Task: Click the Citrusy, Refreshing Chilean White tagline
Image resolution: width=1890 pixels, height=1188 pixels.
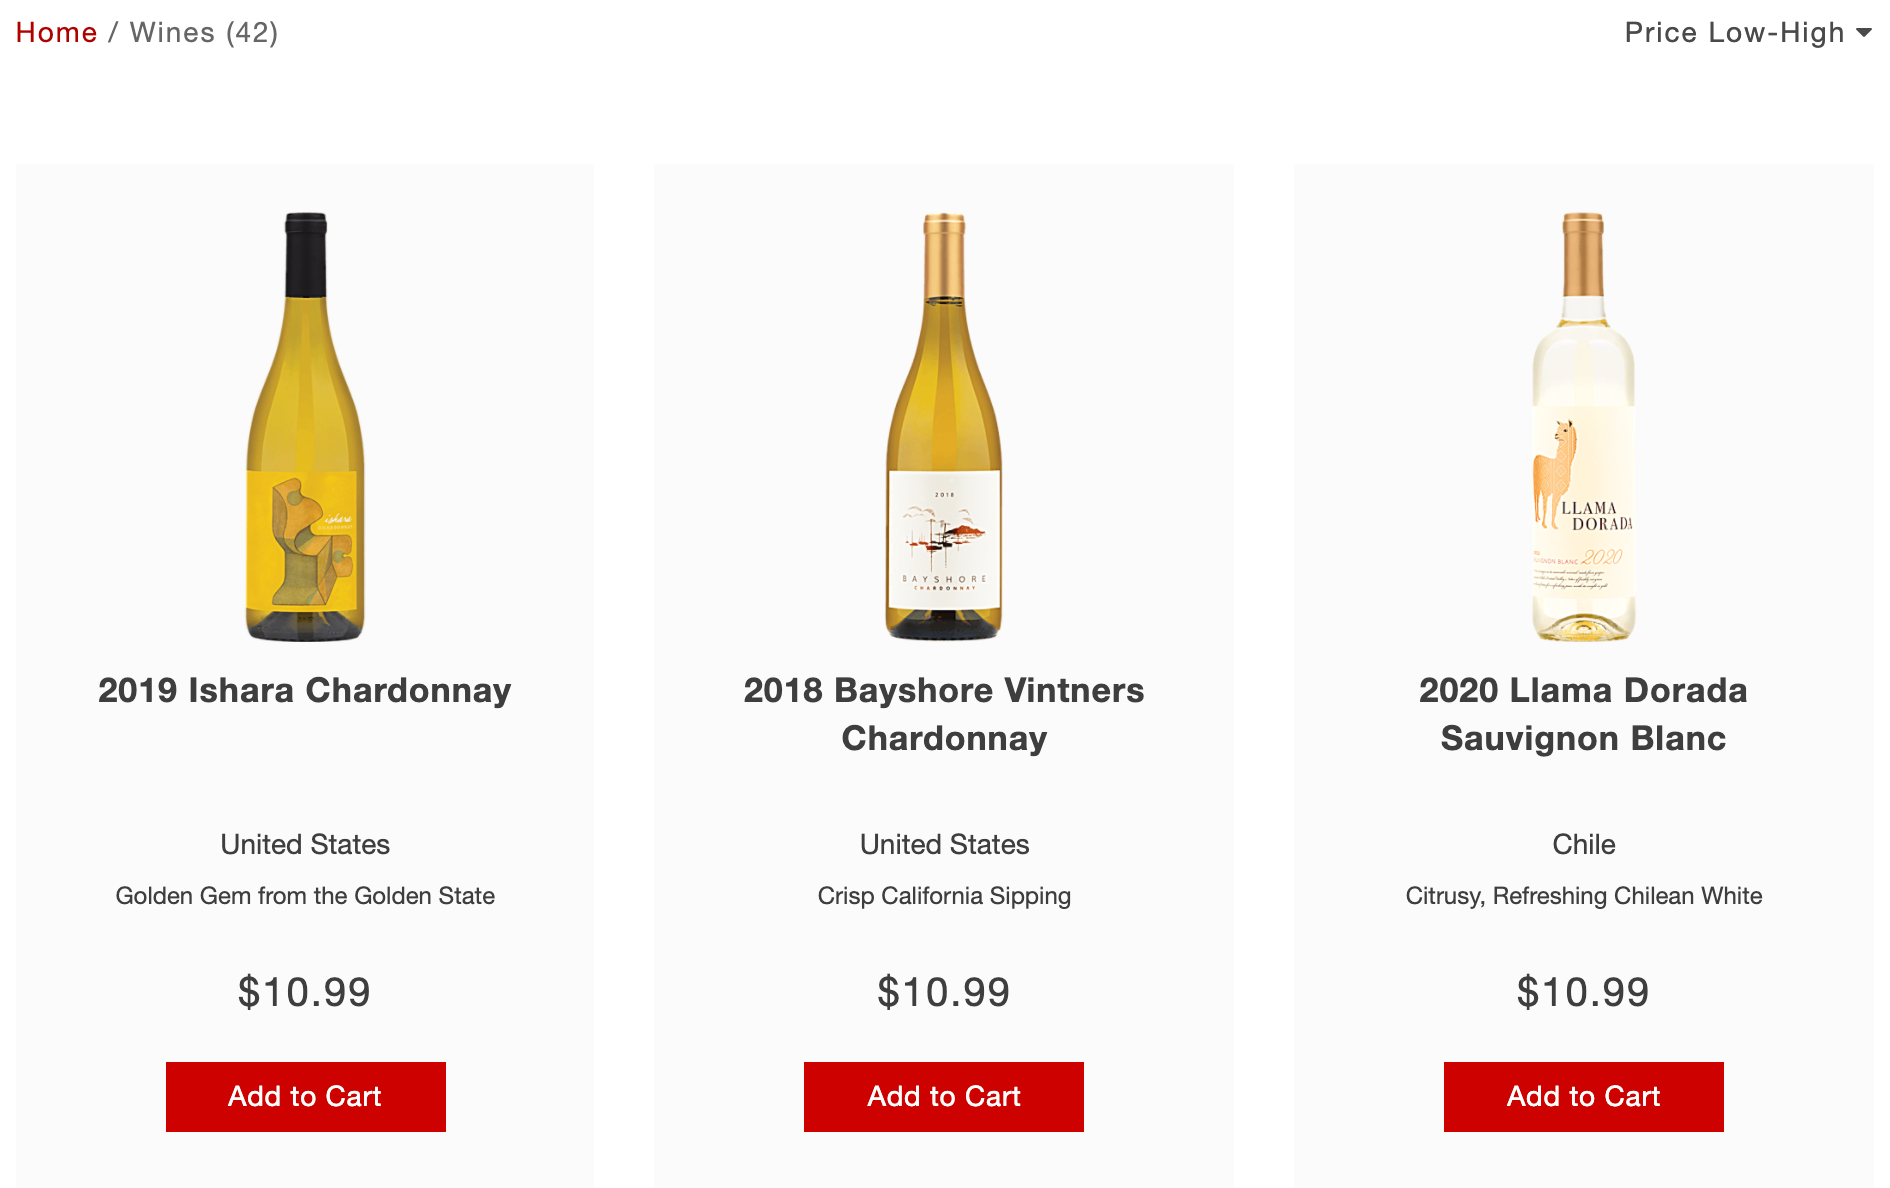Action: click(1583, 896)
